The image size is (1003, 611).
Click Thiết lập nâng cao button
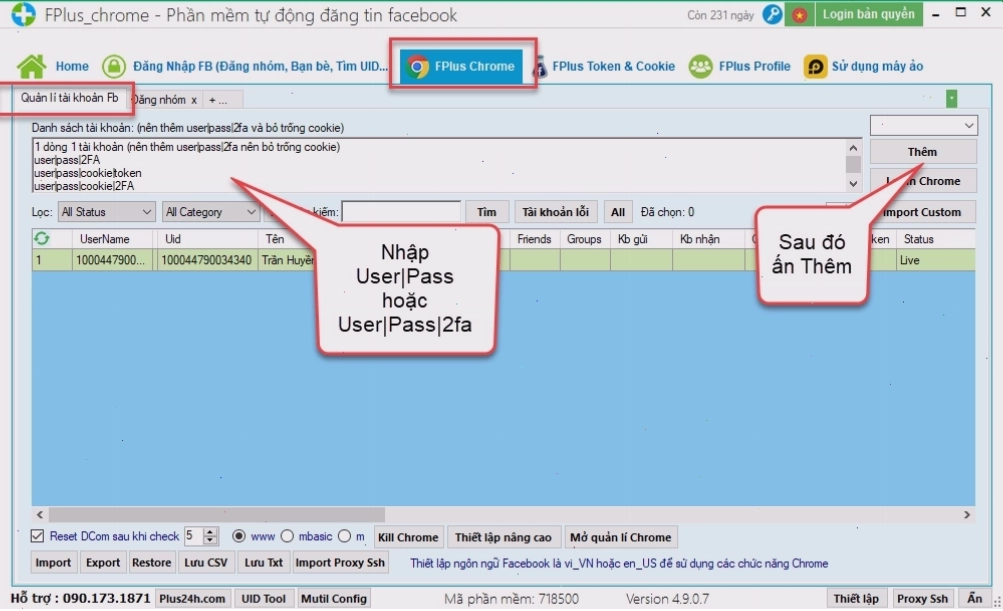(x=503, y=537)
